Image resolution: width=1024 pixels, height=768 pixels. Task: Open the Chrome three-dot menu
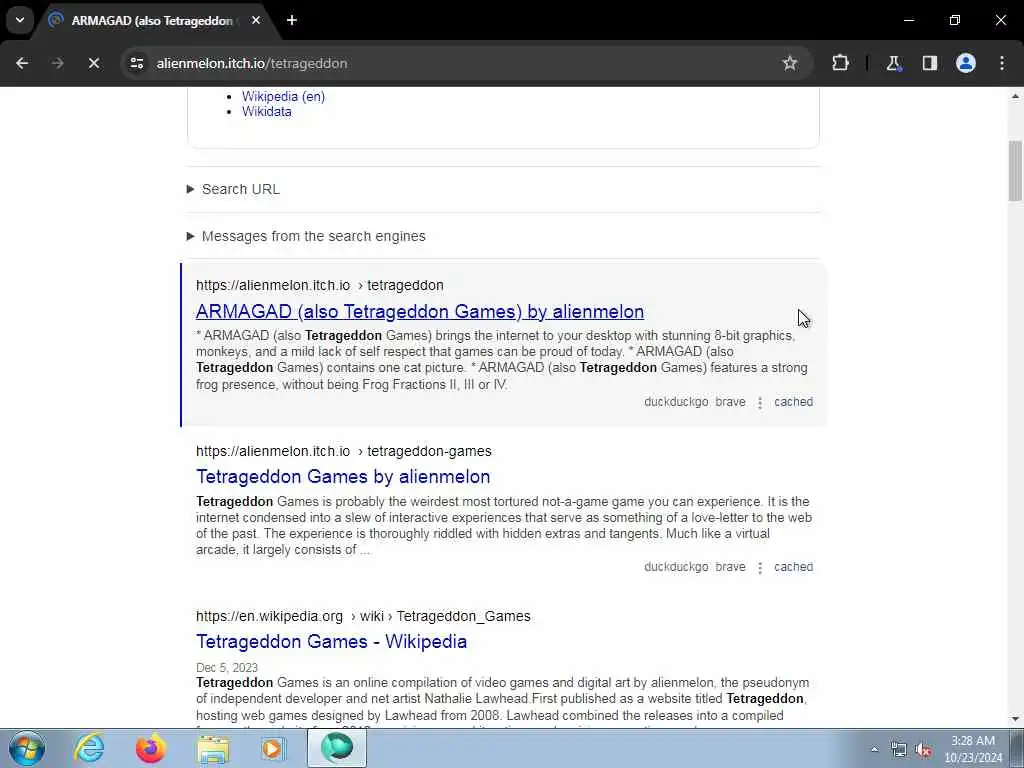pyautogui.click(x=1002, y=63)
